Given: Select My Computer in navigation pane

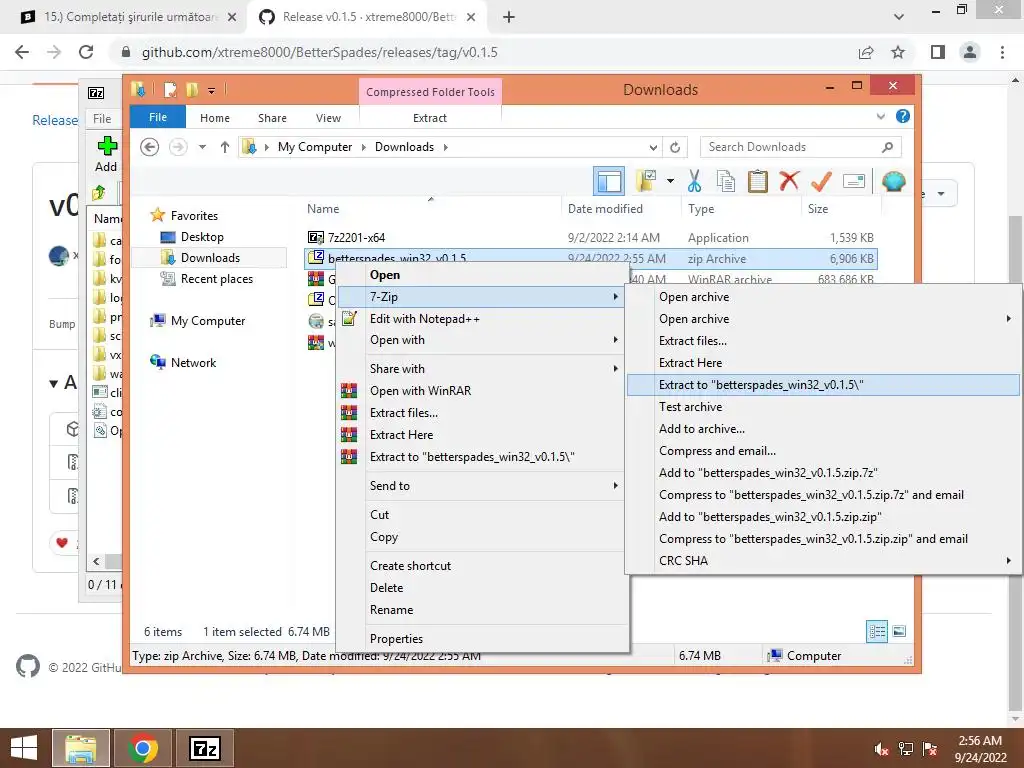Looking at the screenshot, I should (x=208, y=321).
